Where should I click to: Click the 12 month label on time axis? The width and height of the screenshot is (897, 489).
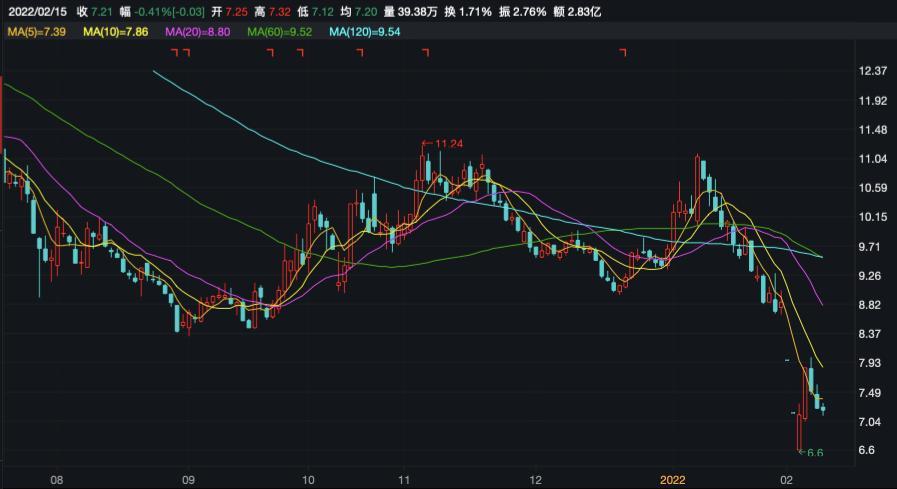(x=535, y=480)
